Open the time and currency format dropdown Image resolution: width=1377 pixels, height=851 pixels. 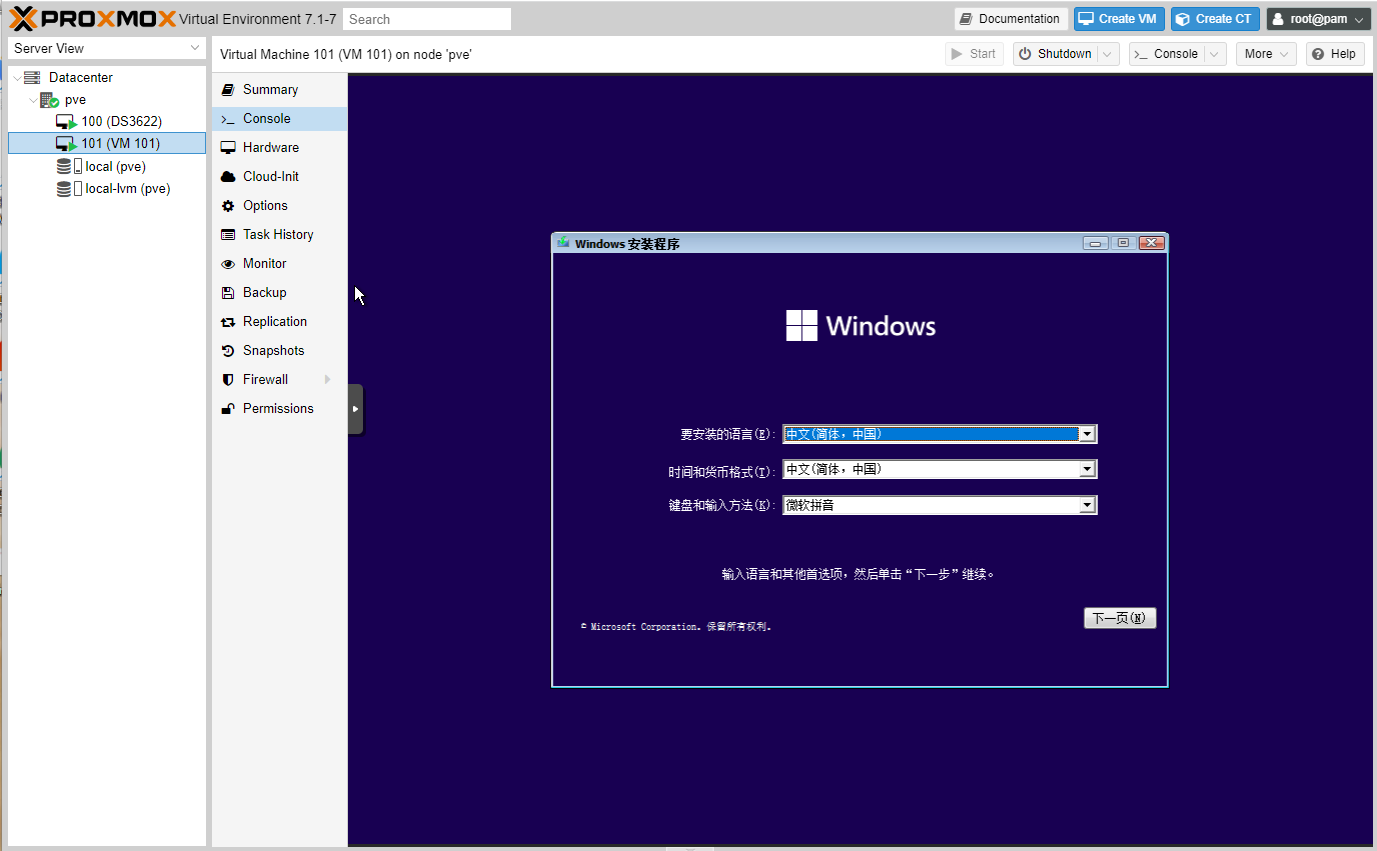click(940, 469)
